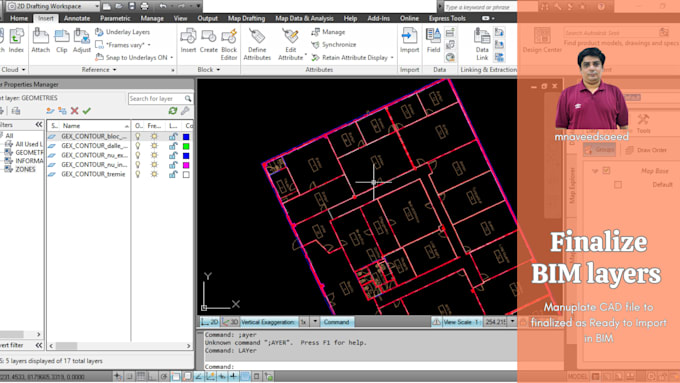Open the View Scale dropdown arrow

[512, 322]
